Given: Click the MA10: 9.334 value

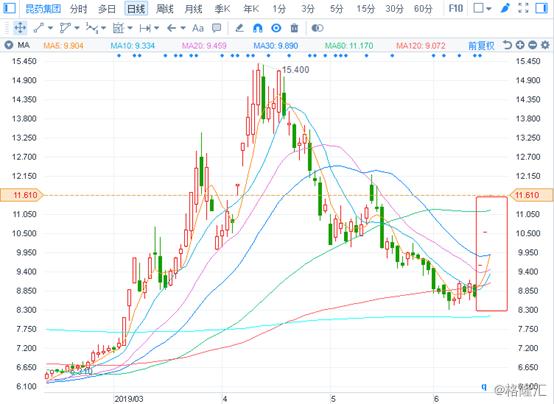Looking at the screenshot, I should (132, 46).
